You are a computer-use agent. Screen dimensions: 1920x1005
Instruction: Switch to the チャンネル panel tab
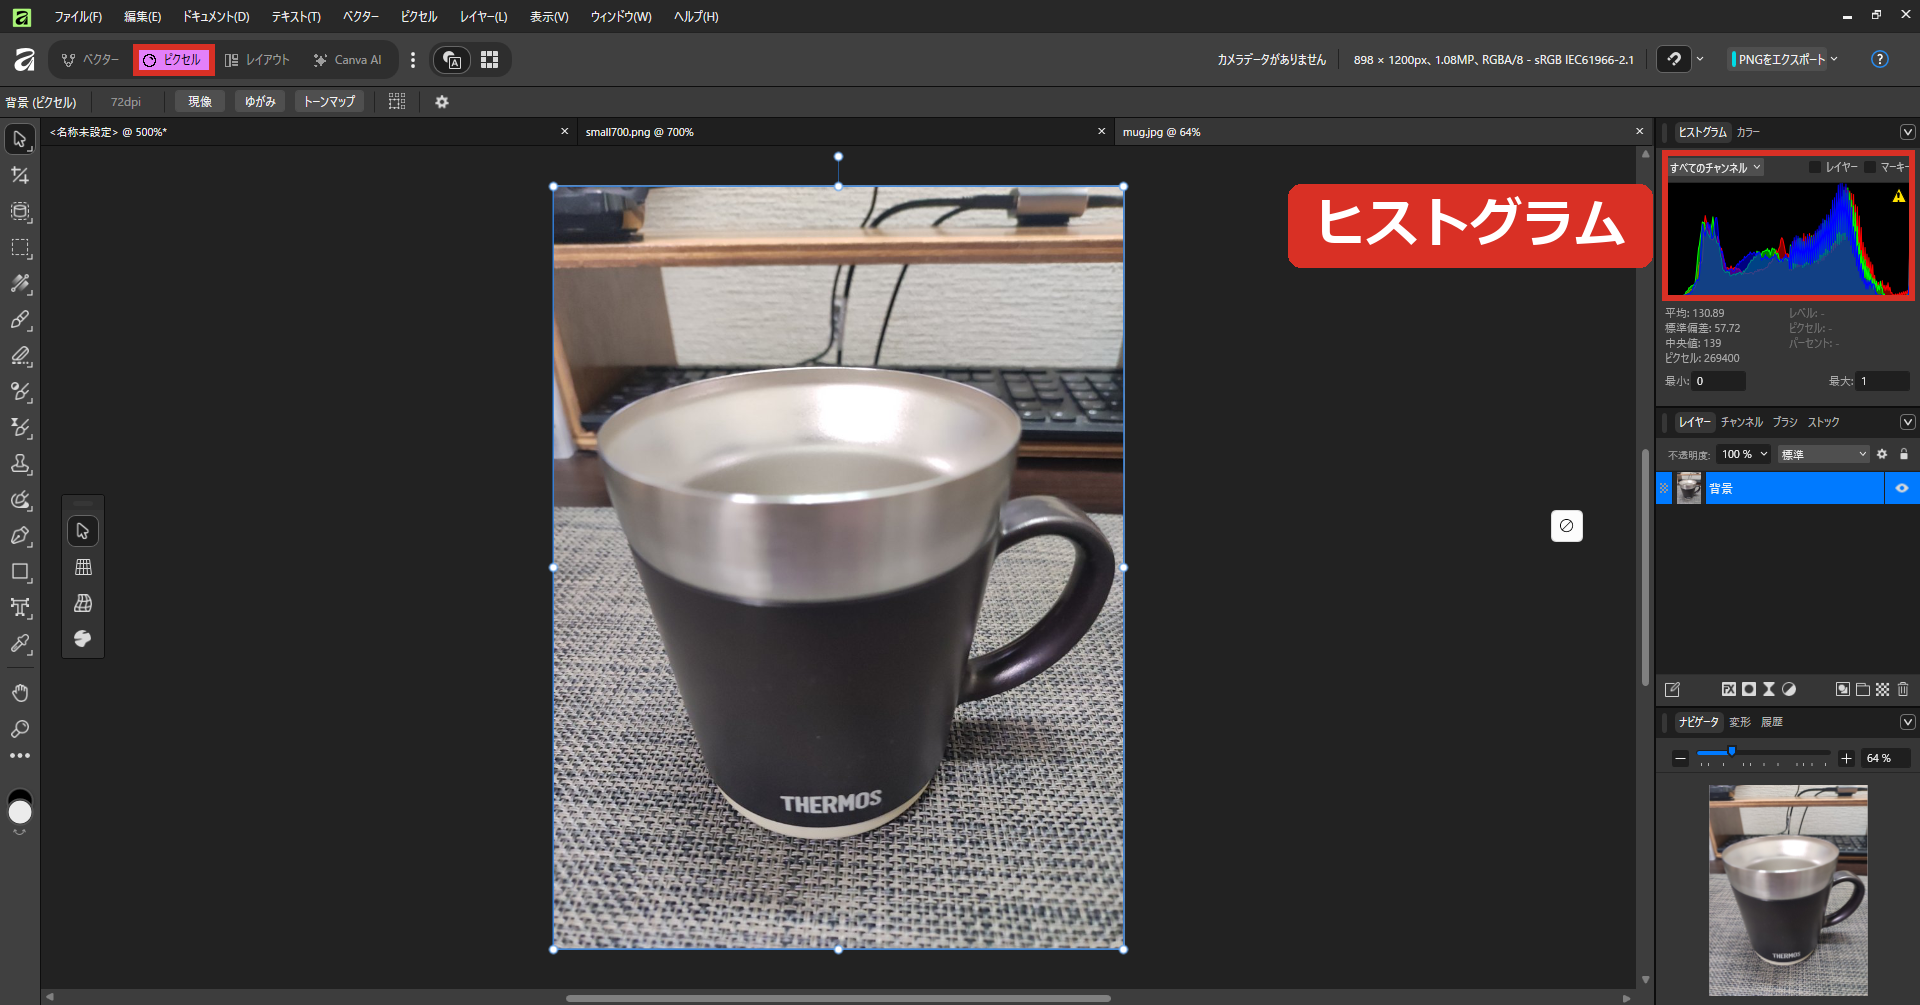[1741, 422]
